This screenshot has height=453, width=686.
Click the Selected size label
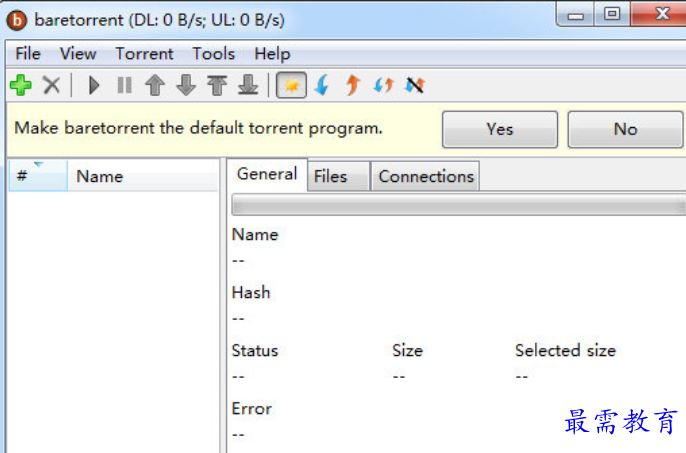(565, 351)
